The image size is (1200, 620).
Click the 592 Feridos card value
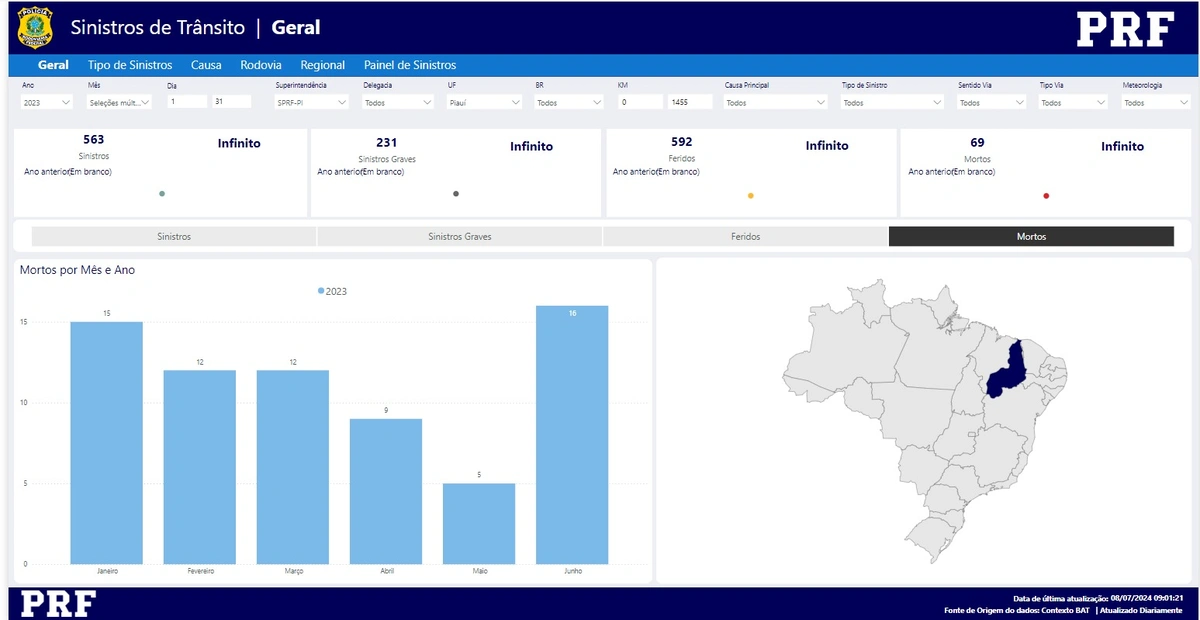682,142
